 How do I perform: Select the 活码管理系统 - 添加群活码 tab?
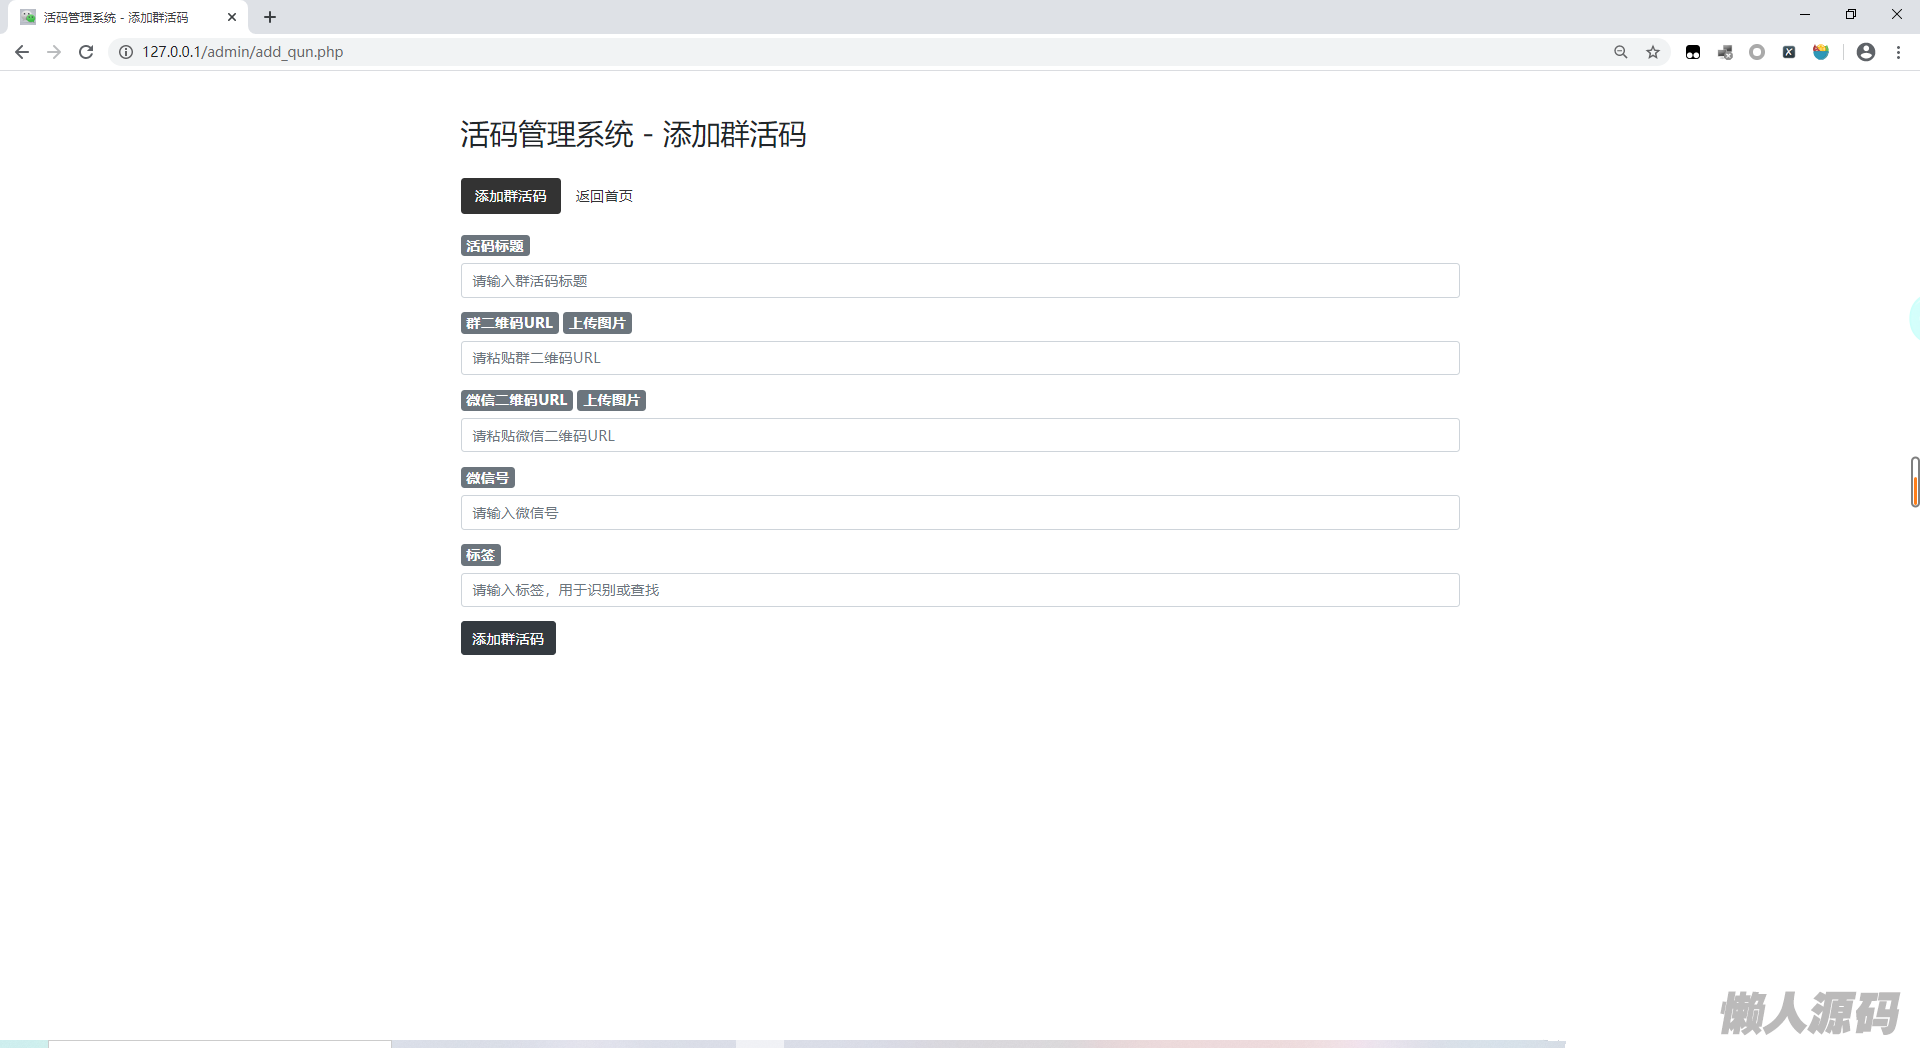[128, 17]
